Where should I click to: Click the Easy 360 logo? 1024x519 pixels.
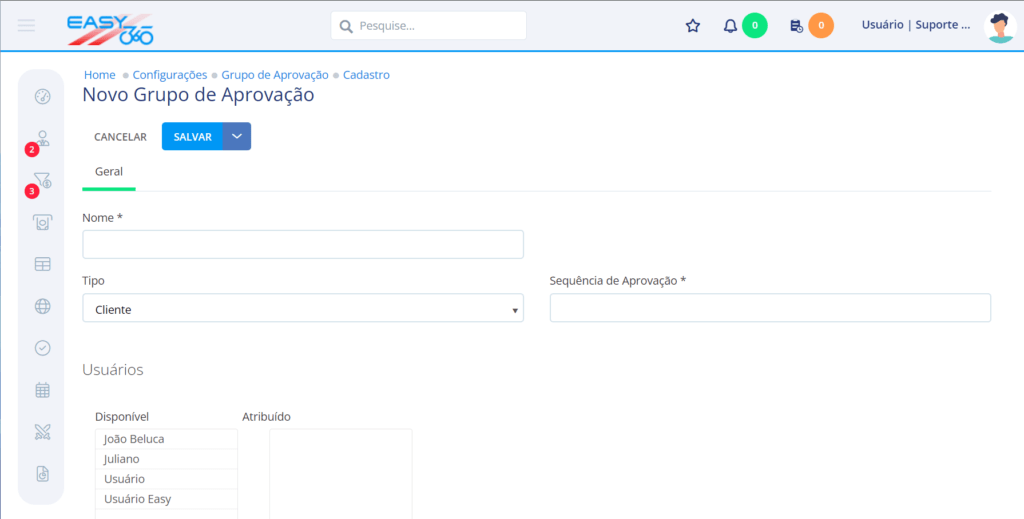click(x=110, y=29)
